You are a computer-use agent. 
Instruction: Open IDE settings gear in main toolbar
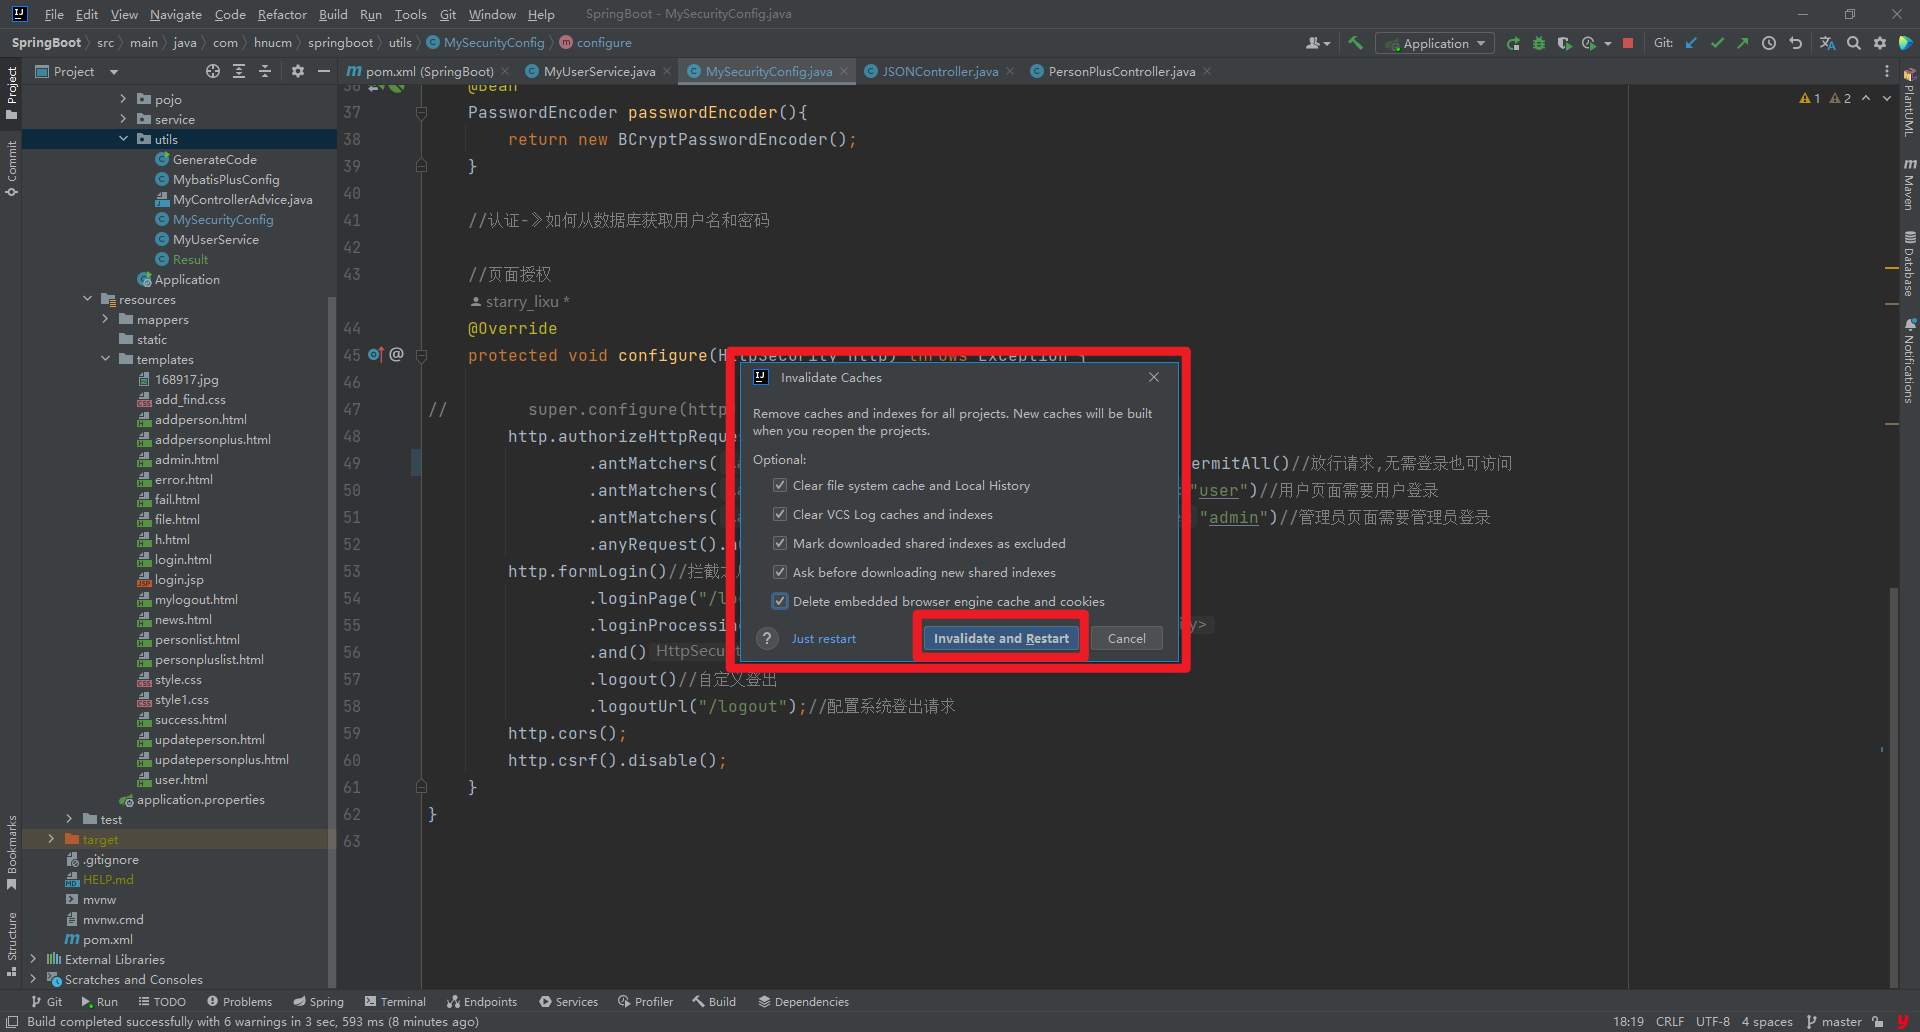[1880, 43]
